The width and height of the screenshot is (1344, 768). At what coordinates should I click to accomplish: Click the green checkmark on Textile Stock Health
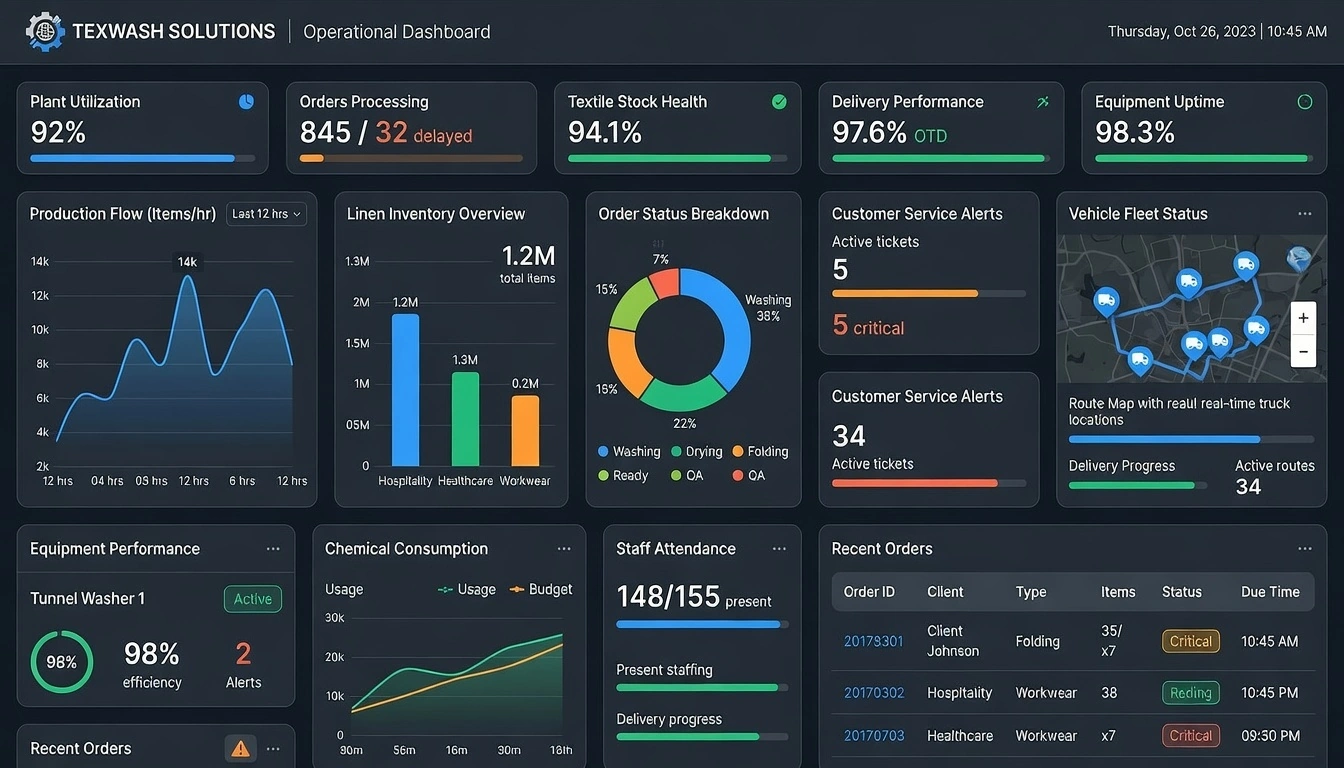point(779,101)
